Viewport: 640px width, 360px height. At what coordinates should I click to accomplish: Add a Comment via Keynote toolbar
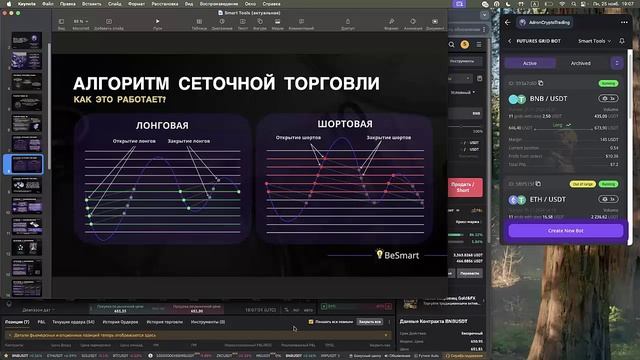(301, 21)
